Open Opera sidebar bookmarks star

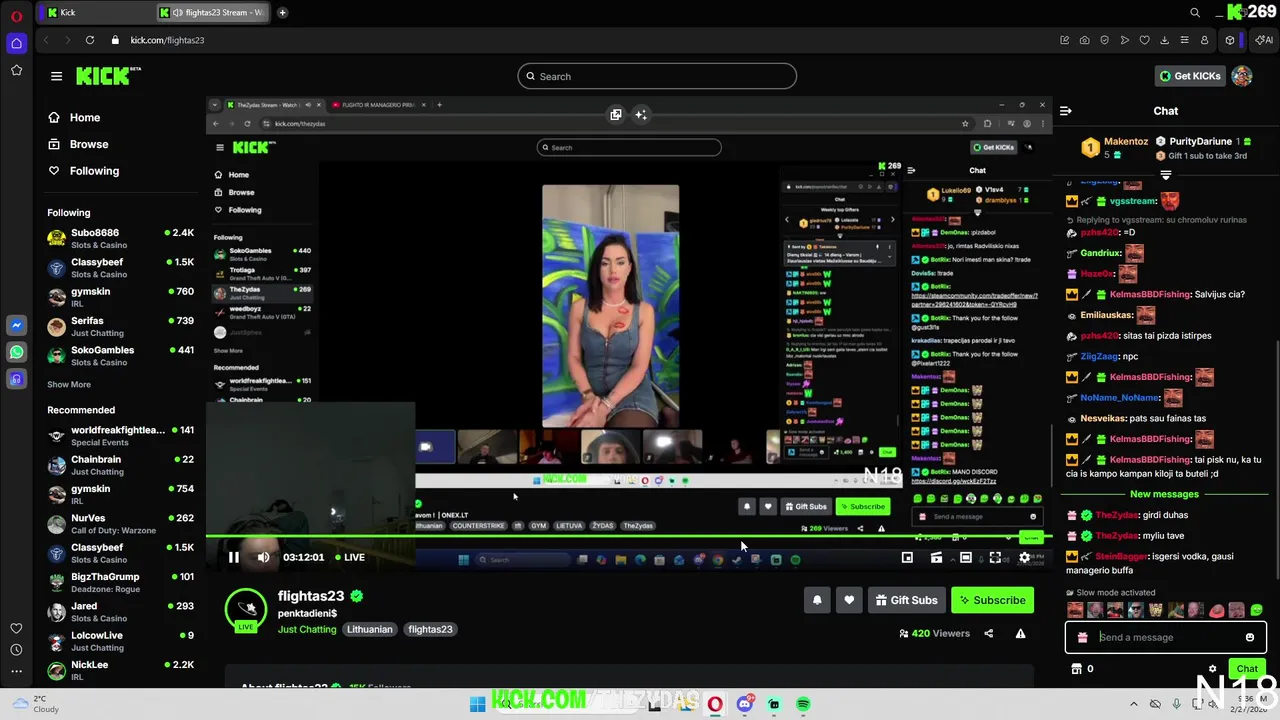click(16, 70)
